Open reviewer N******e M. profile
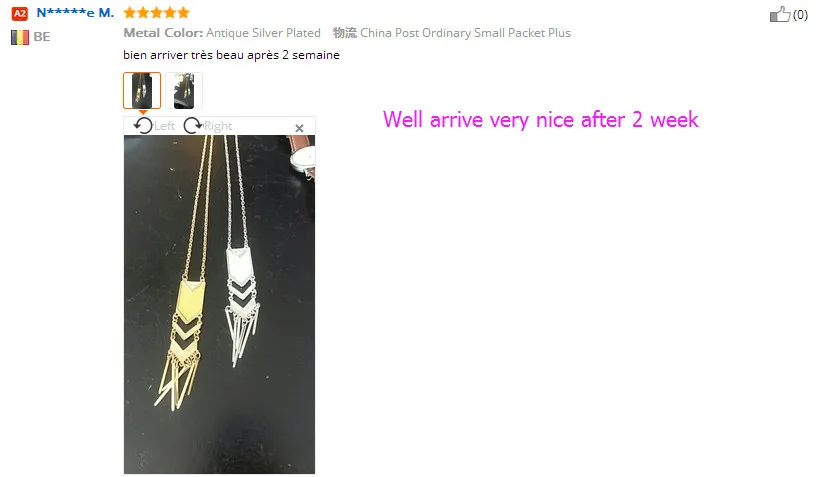This screenshot has height=477, width=832. 75,13
